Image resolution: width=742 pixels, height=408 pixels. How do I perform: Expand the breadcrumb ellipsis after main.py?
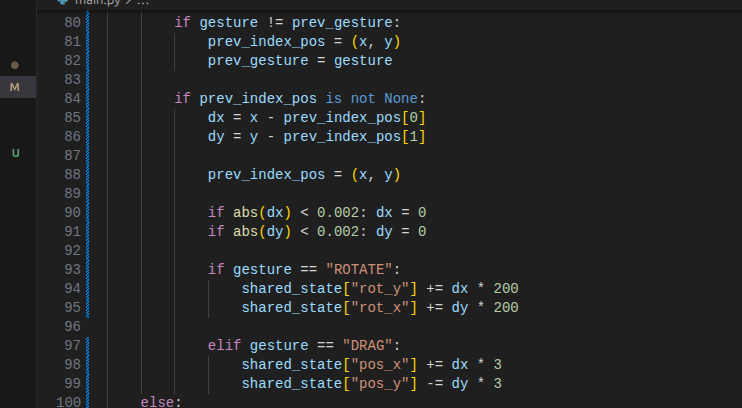141,3
